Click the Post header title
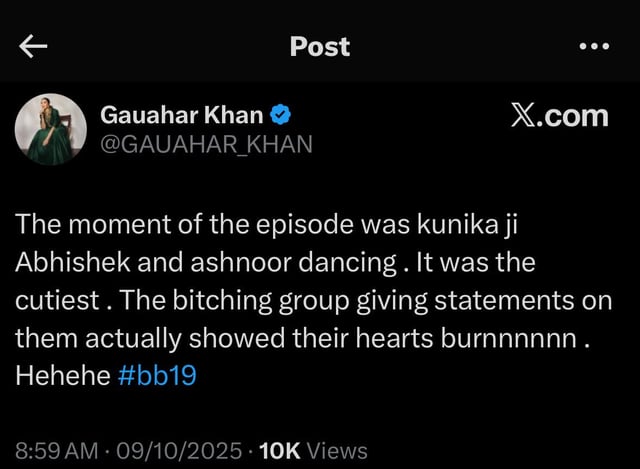 coord(319,46)
